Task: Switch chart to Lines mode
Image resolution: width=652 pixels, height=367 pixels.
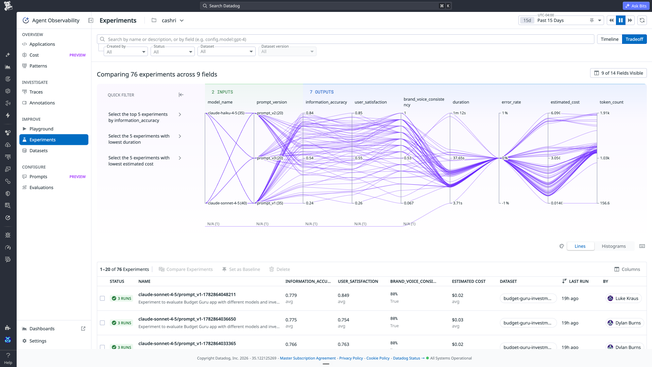Action: point(580,246)
